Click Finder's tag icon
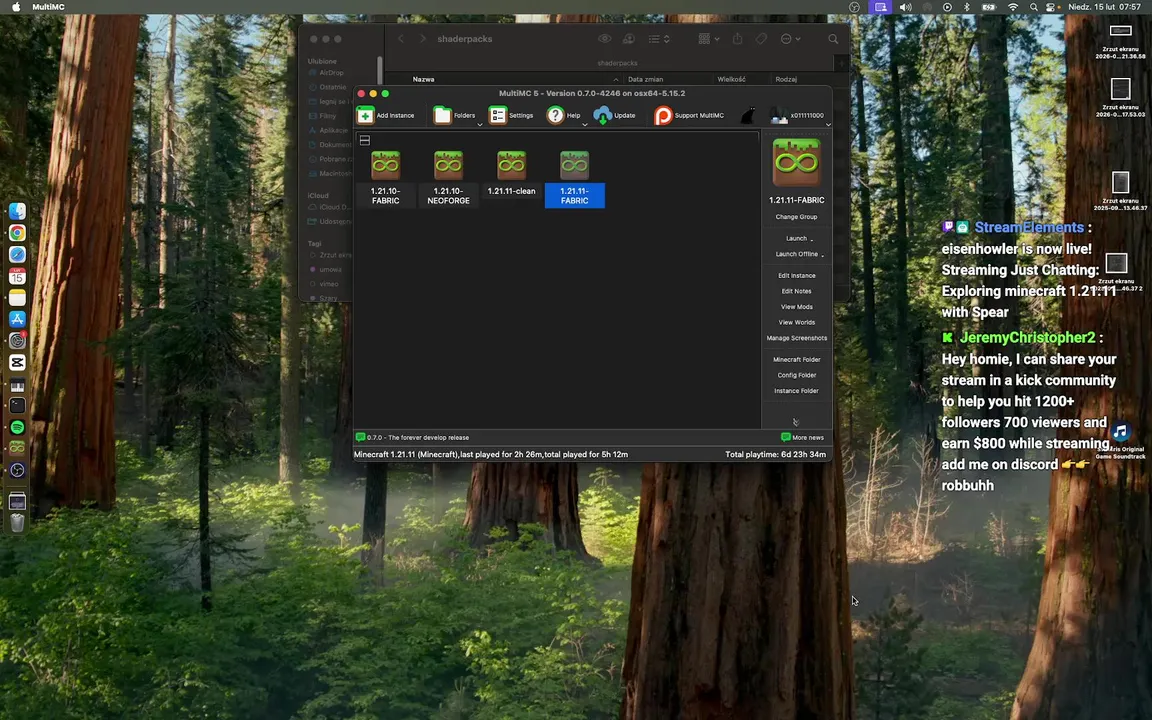This screenshot has width=1152, height=720. (x=761, y=39)
